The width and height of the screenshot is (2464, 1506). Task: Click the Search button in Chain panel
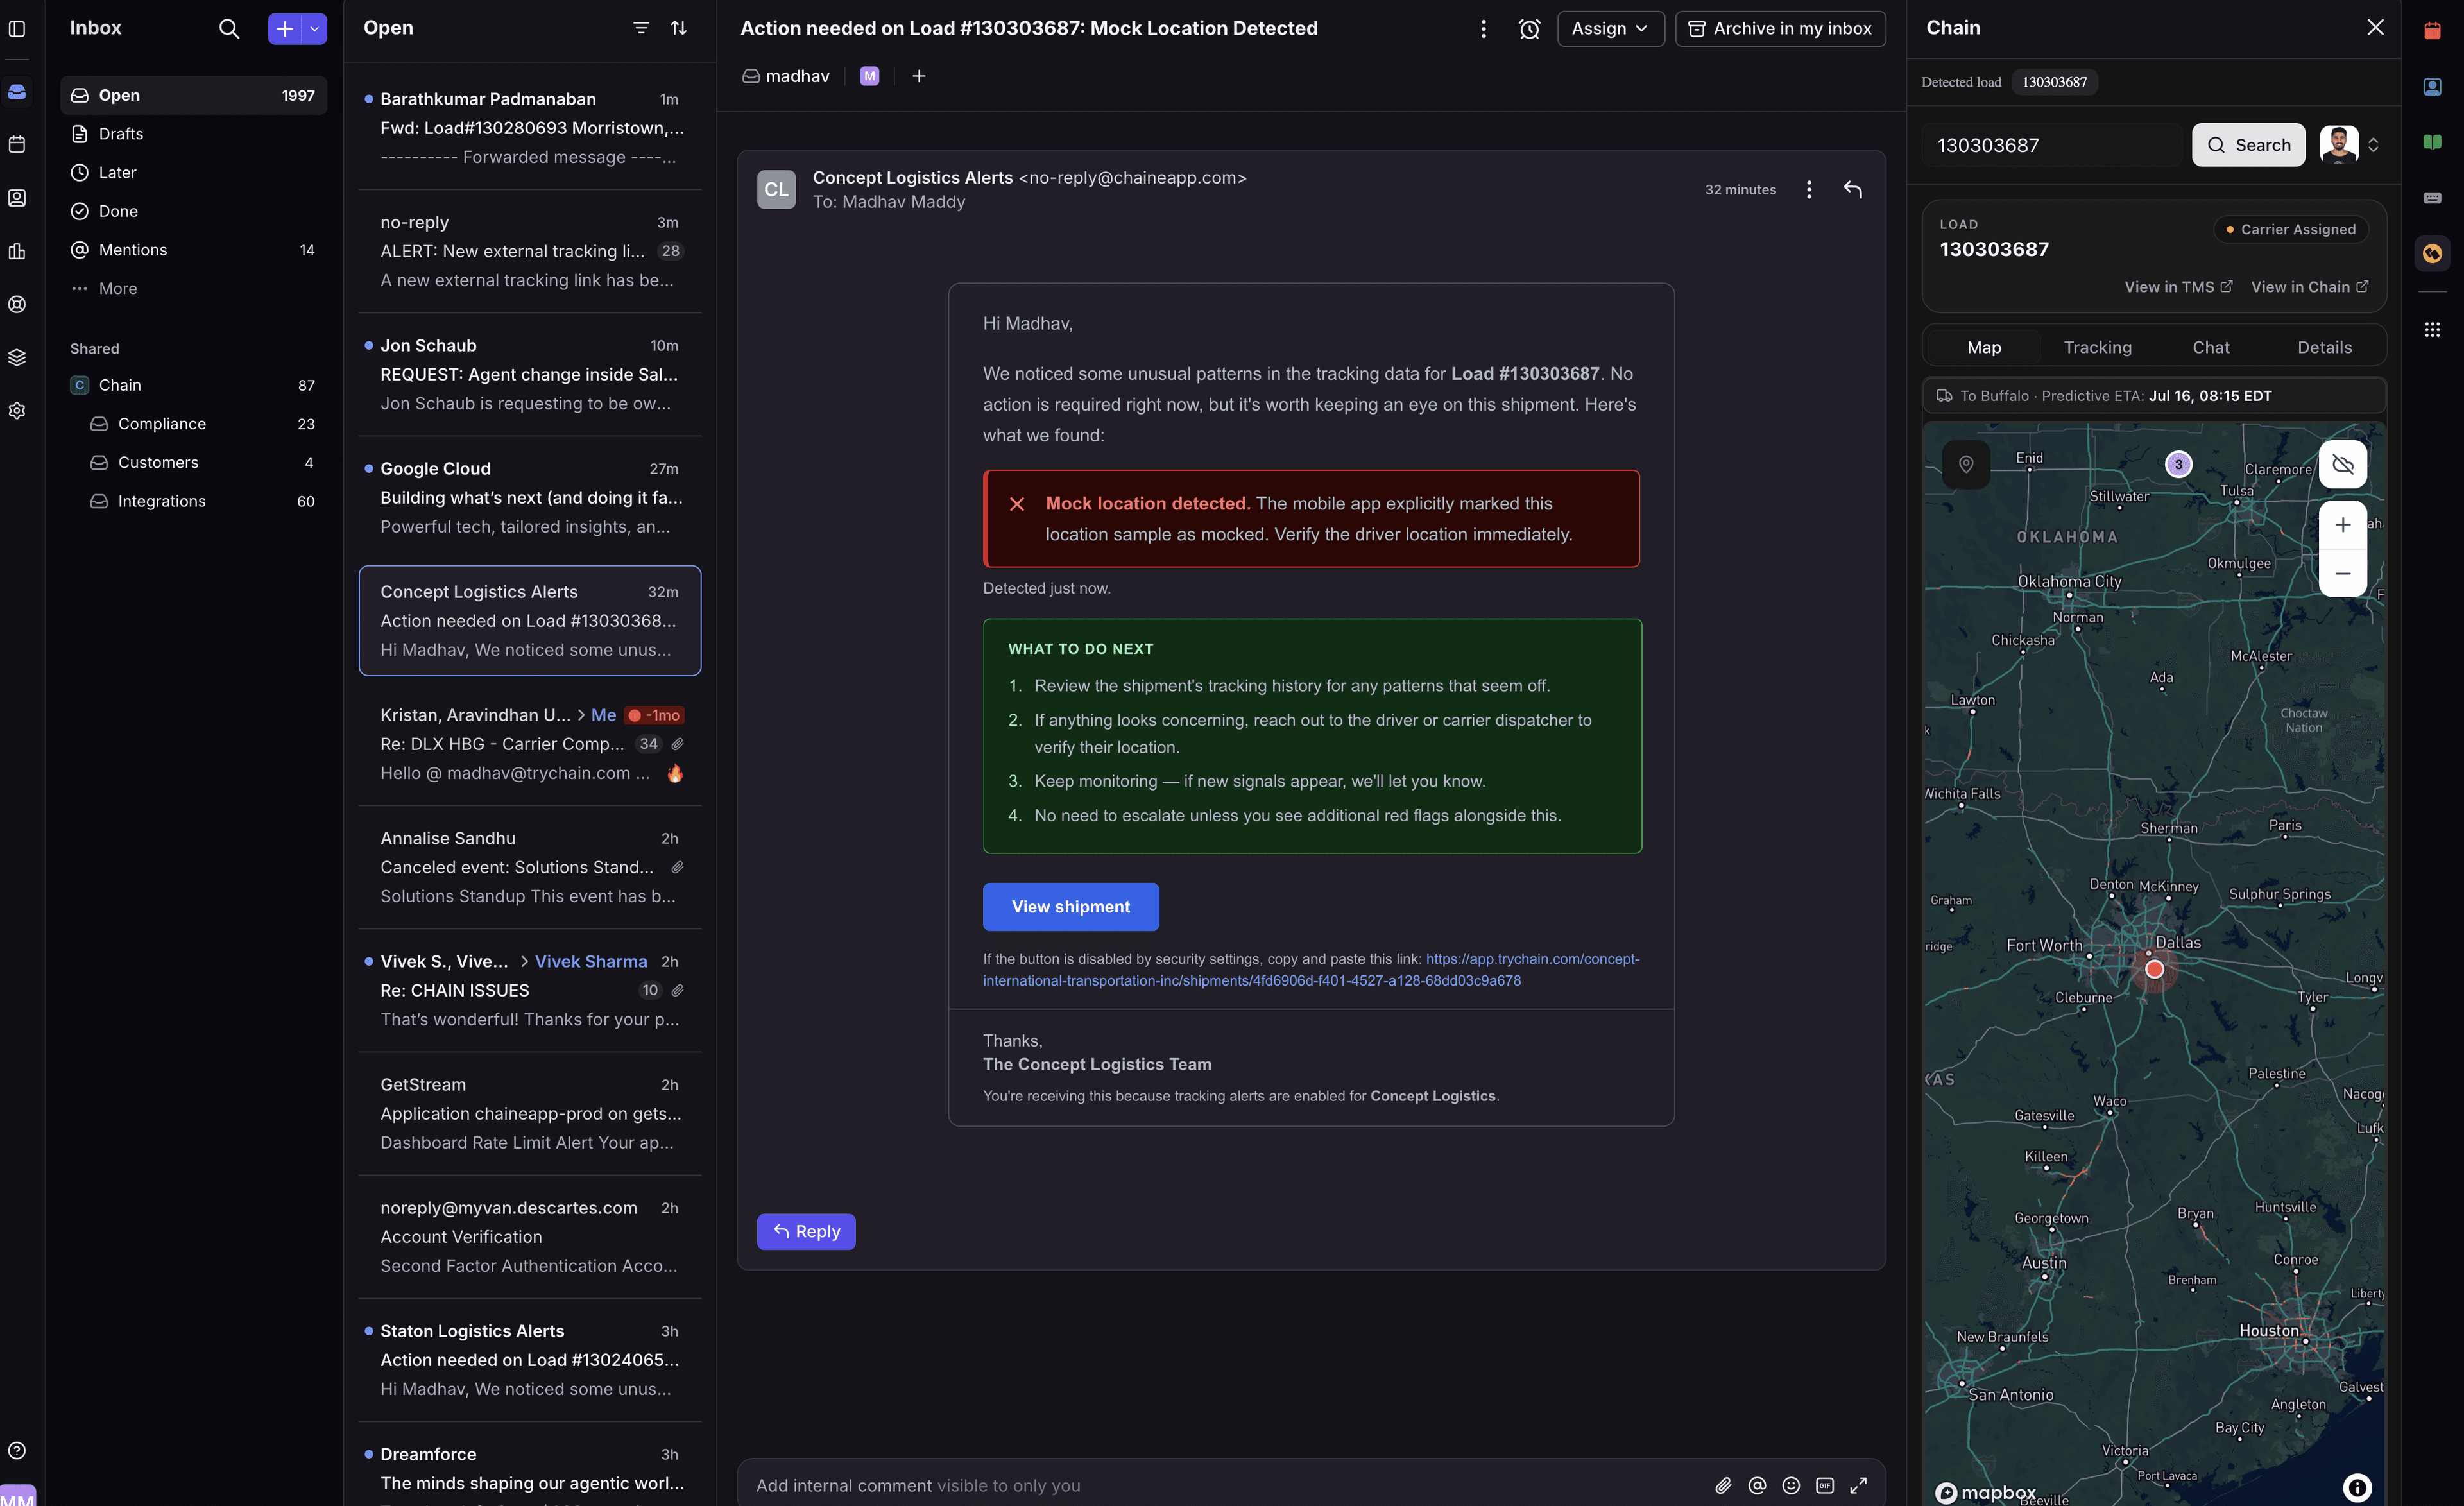(2248, 145)
